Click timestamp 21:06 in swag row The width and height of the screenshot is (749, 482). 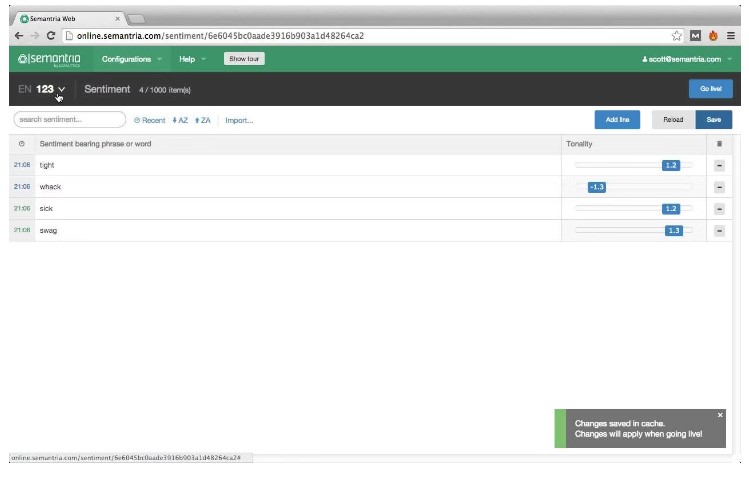[22, 230]
